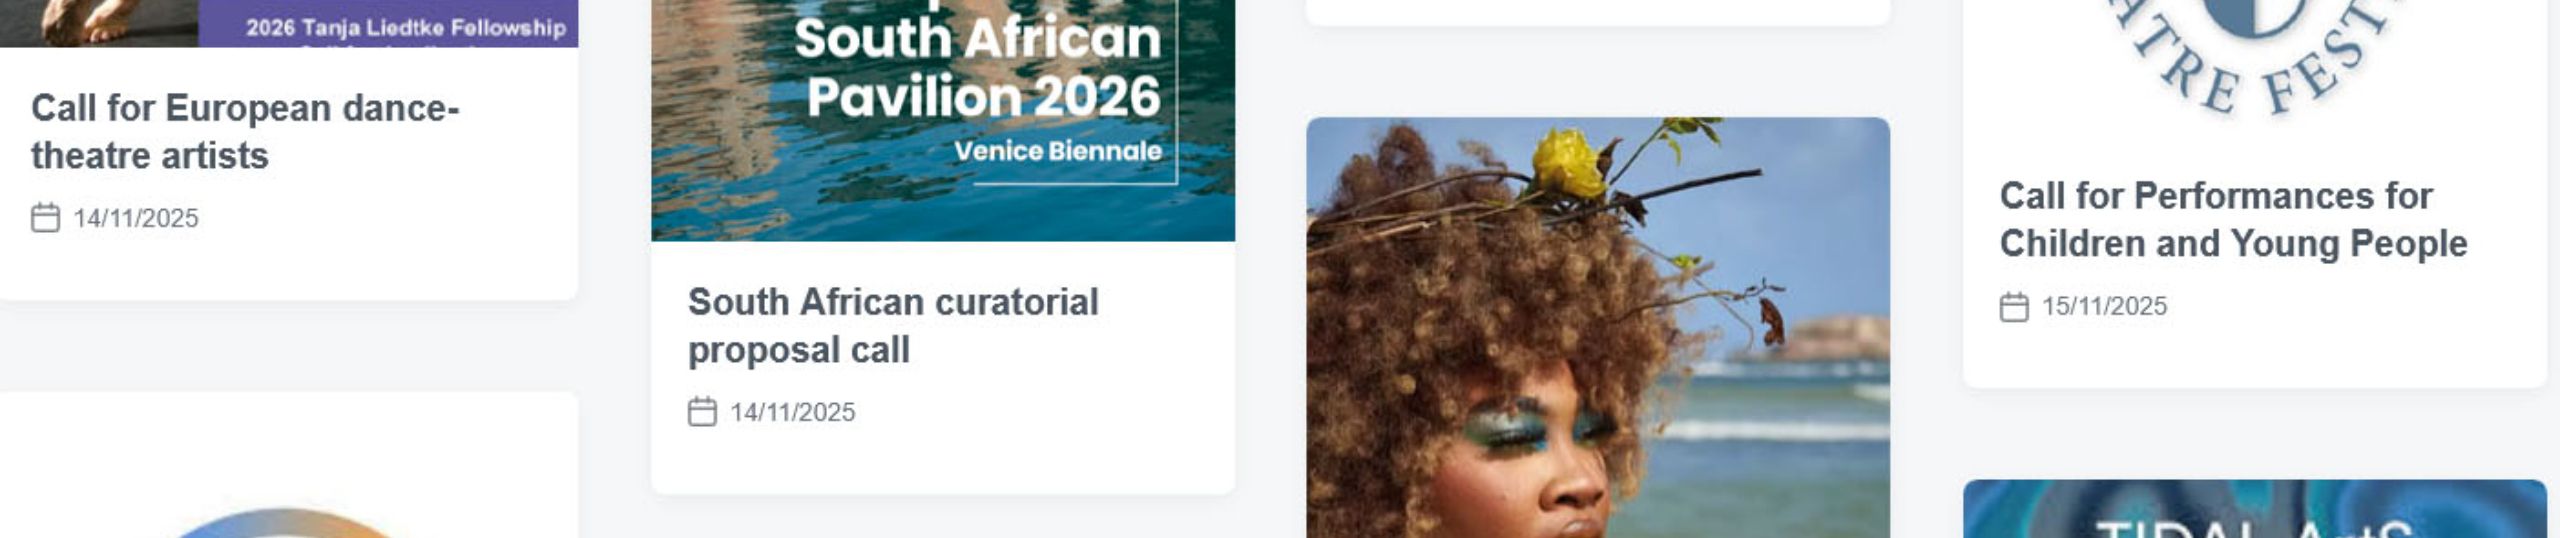This screenshot has width=2560, height=538.
Task: Open the Tanja Liedtke Fellowship banner image
Action: click(288, 23)
